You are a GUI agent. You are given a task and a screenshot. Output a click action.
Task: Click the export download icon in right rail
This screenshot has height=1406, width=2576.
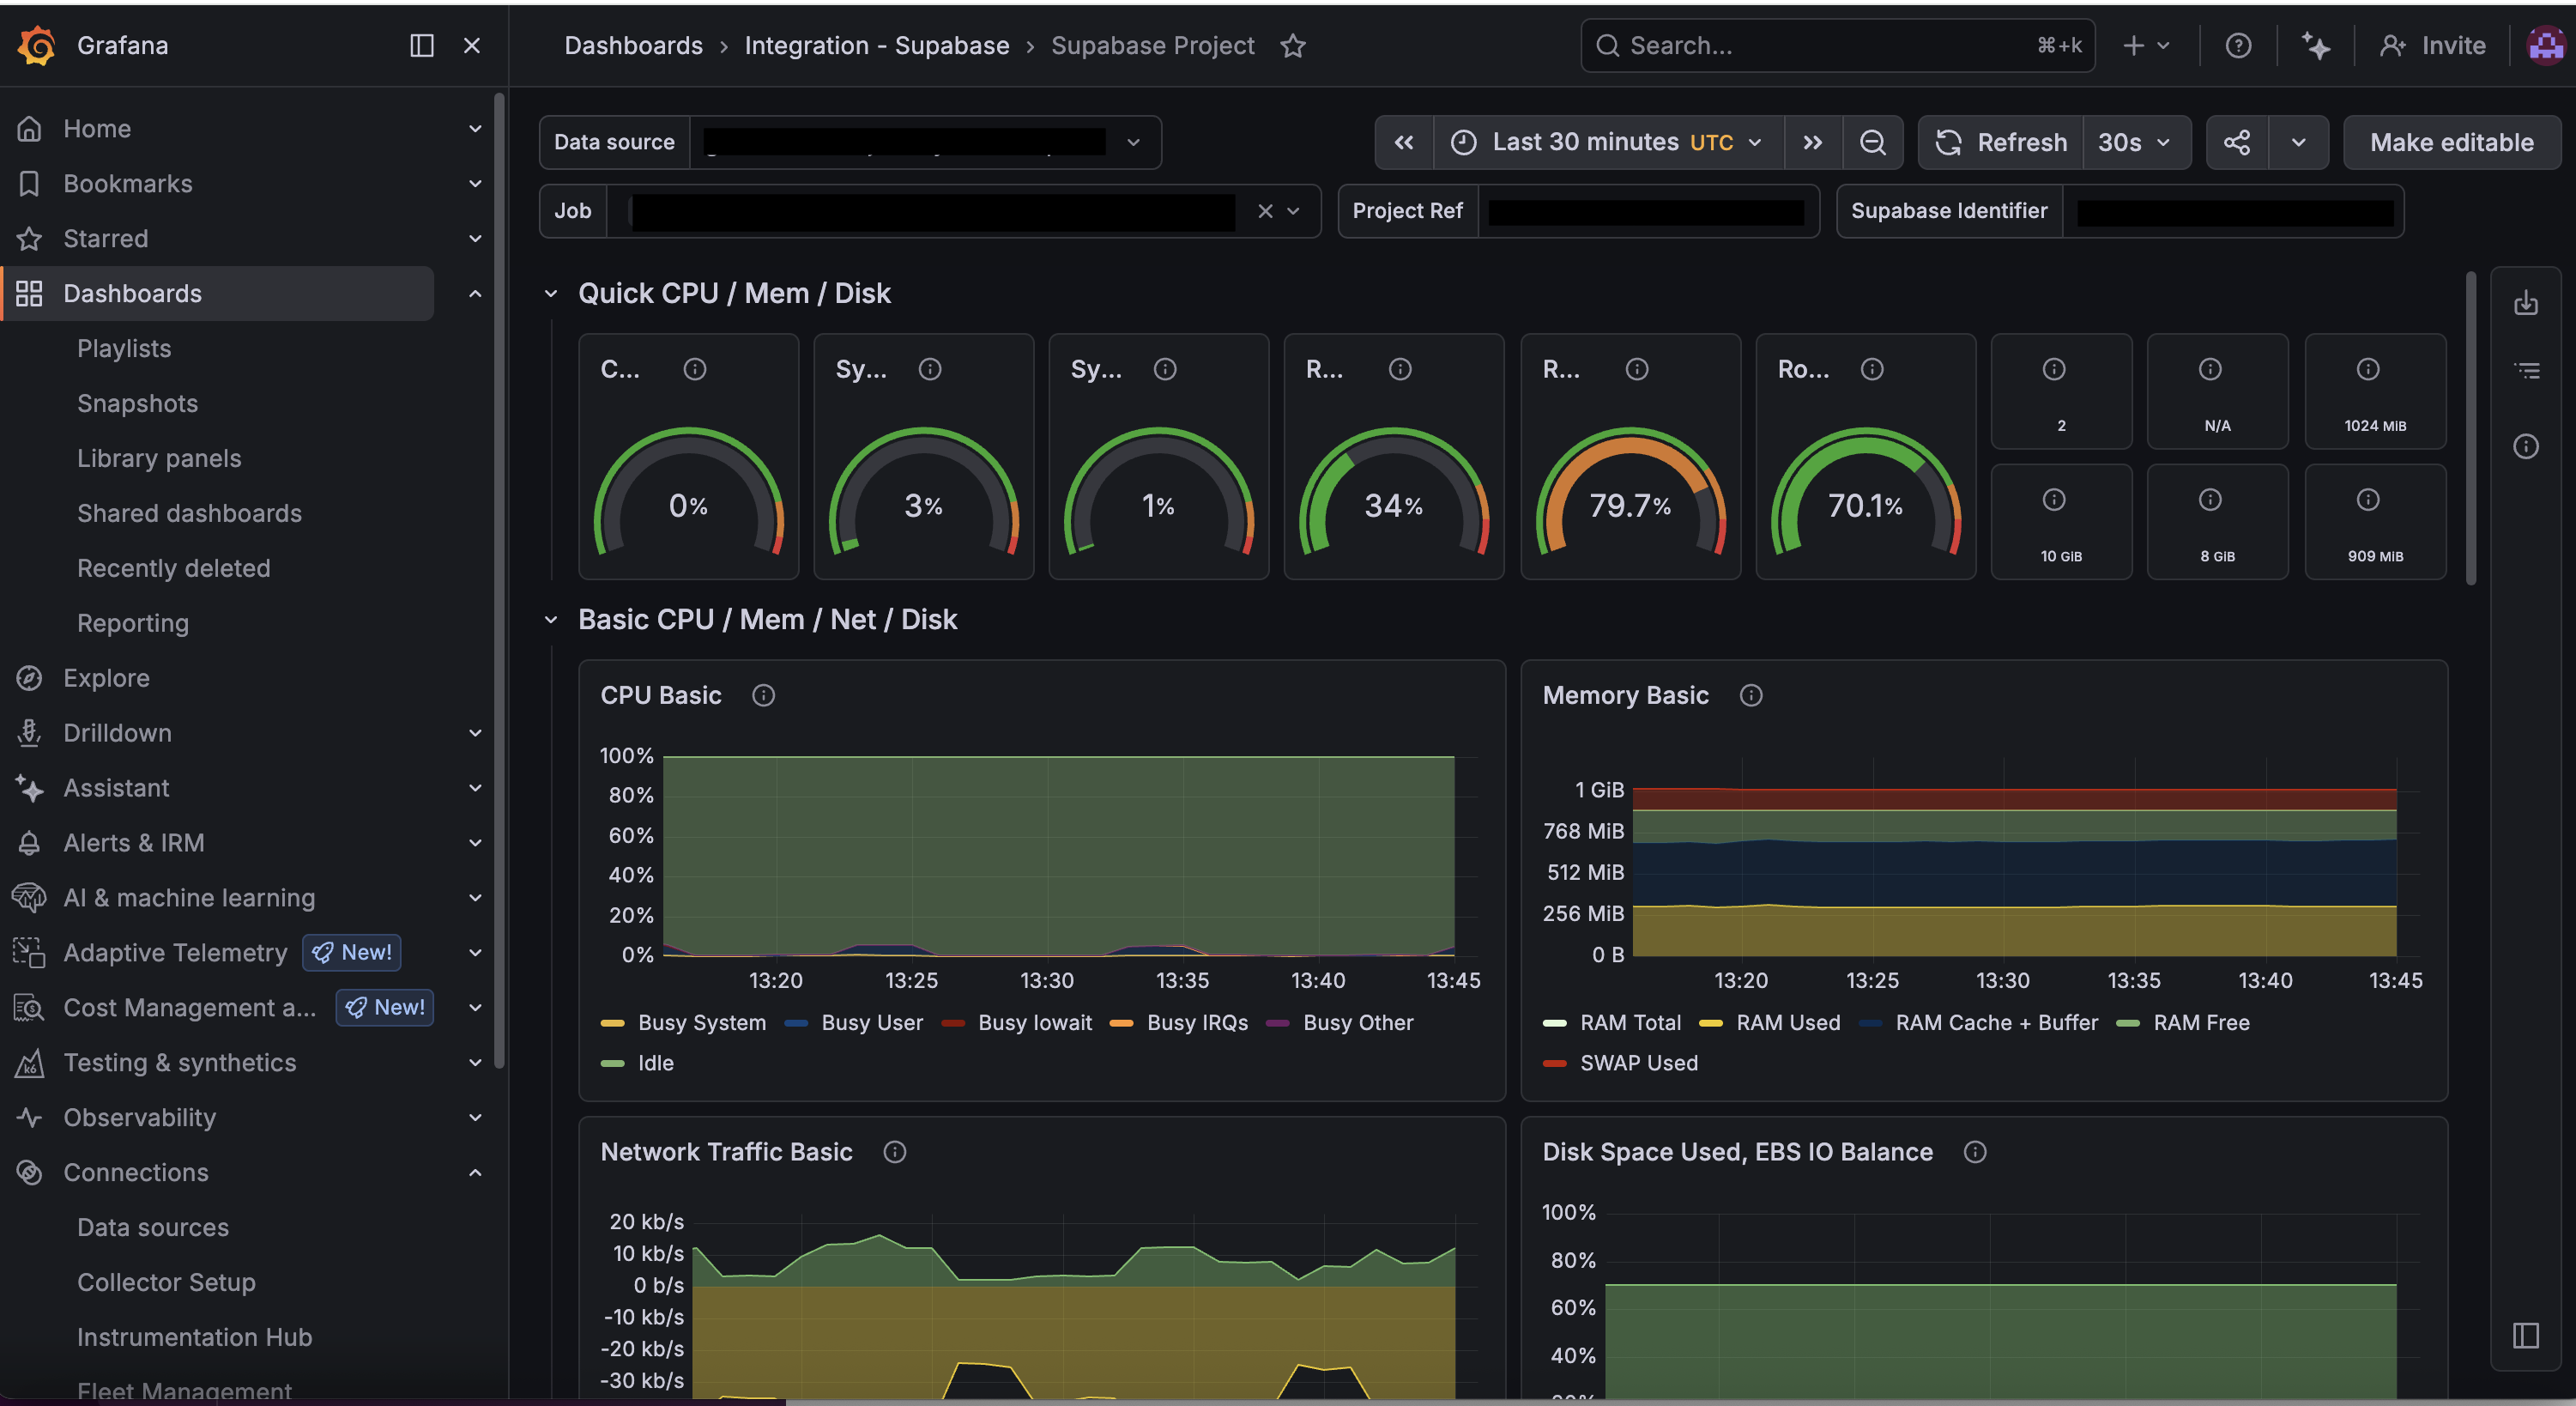coord(2526,303)
